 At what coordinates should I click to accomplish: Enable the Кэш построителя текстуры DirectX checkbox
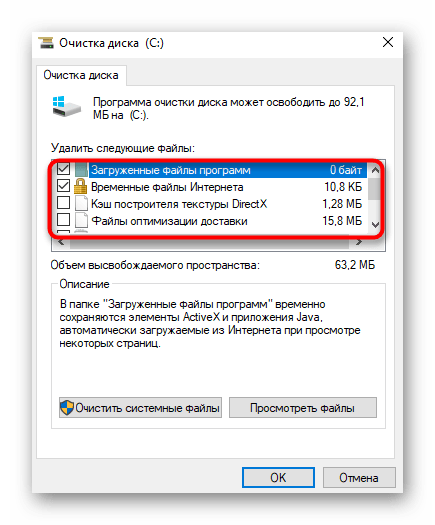click(x=63, y=203)
